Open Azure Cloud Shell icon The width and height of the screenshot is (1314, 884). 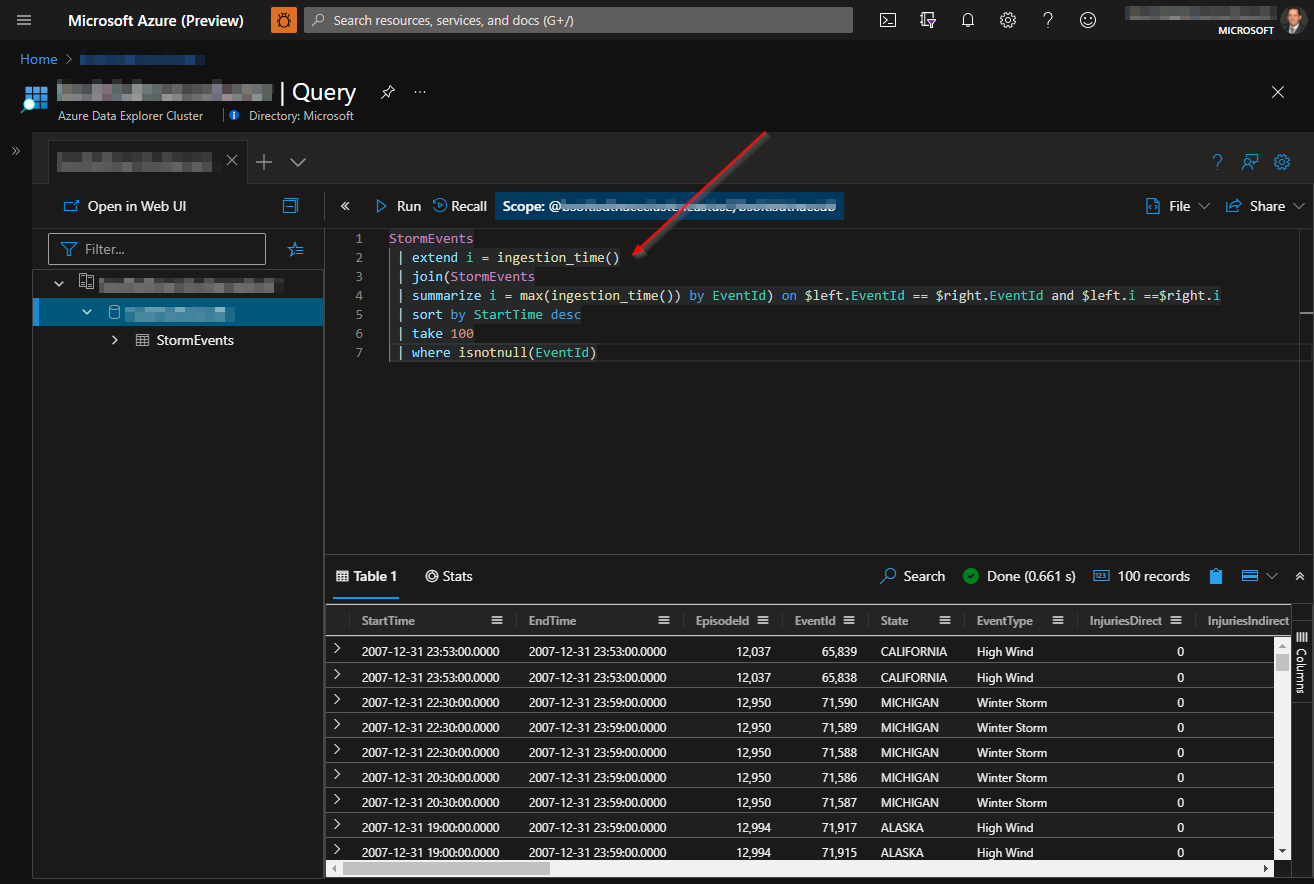pos(887,20)
